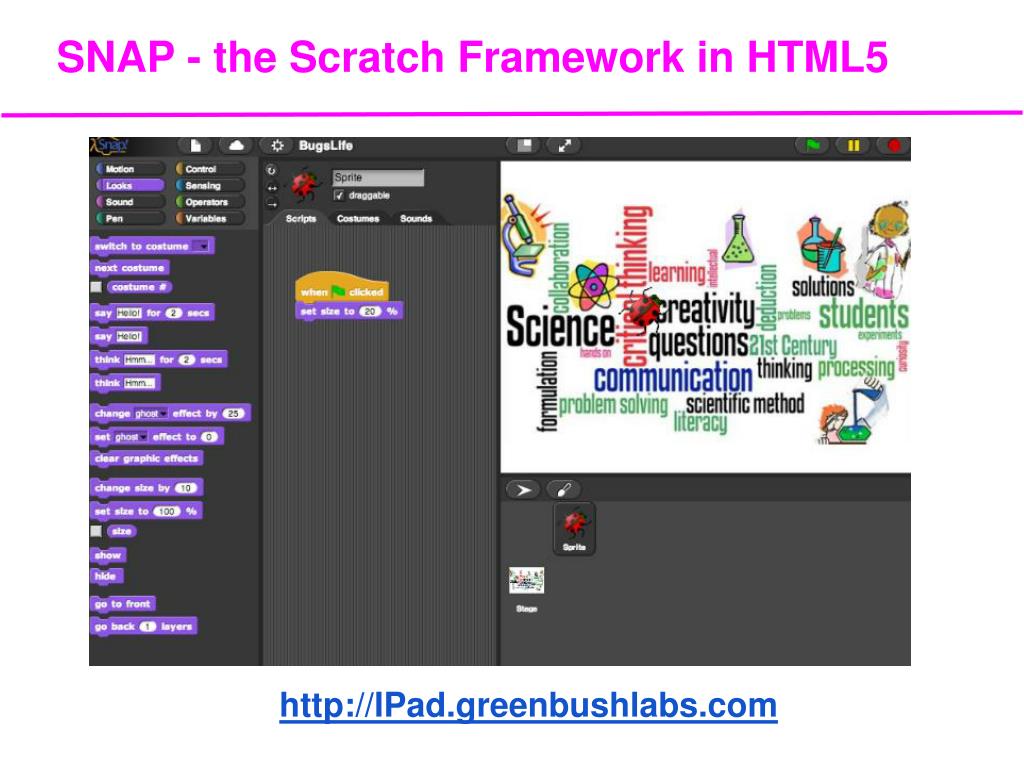This screenshot has width=1024, height=768.
Task: Select the Sensing category
Action: point(209,185)
